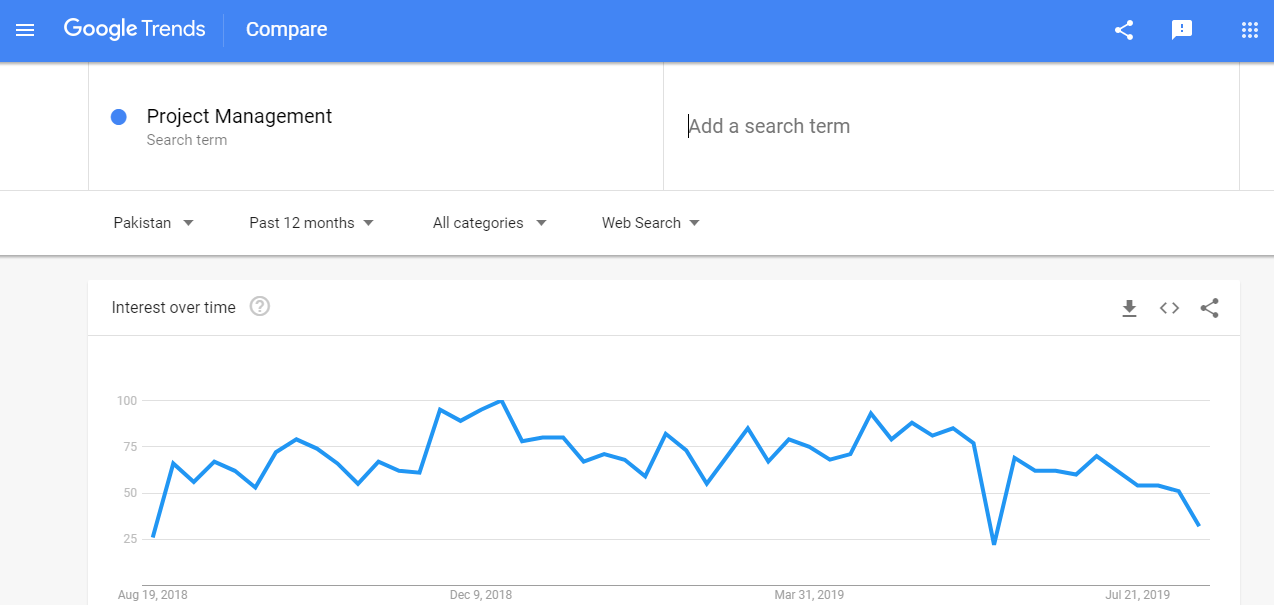Click the Google Trends logo
This screenshot has height=605, width=1274.
click(x=134, y=30)
